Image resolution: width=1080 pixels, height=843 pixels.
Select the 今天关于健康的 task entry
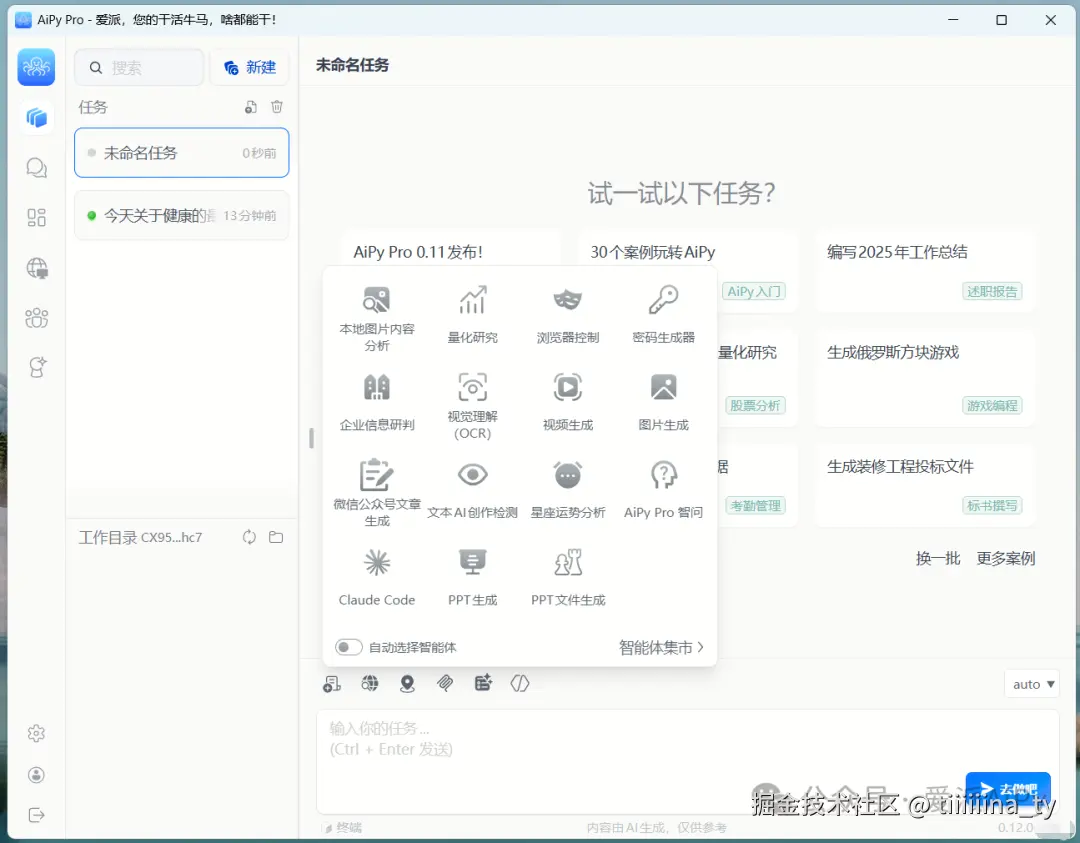(x=181, y=215)
